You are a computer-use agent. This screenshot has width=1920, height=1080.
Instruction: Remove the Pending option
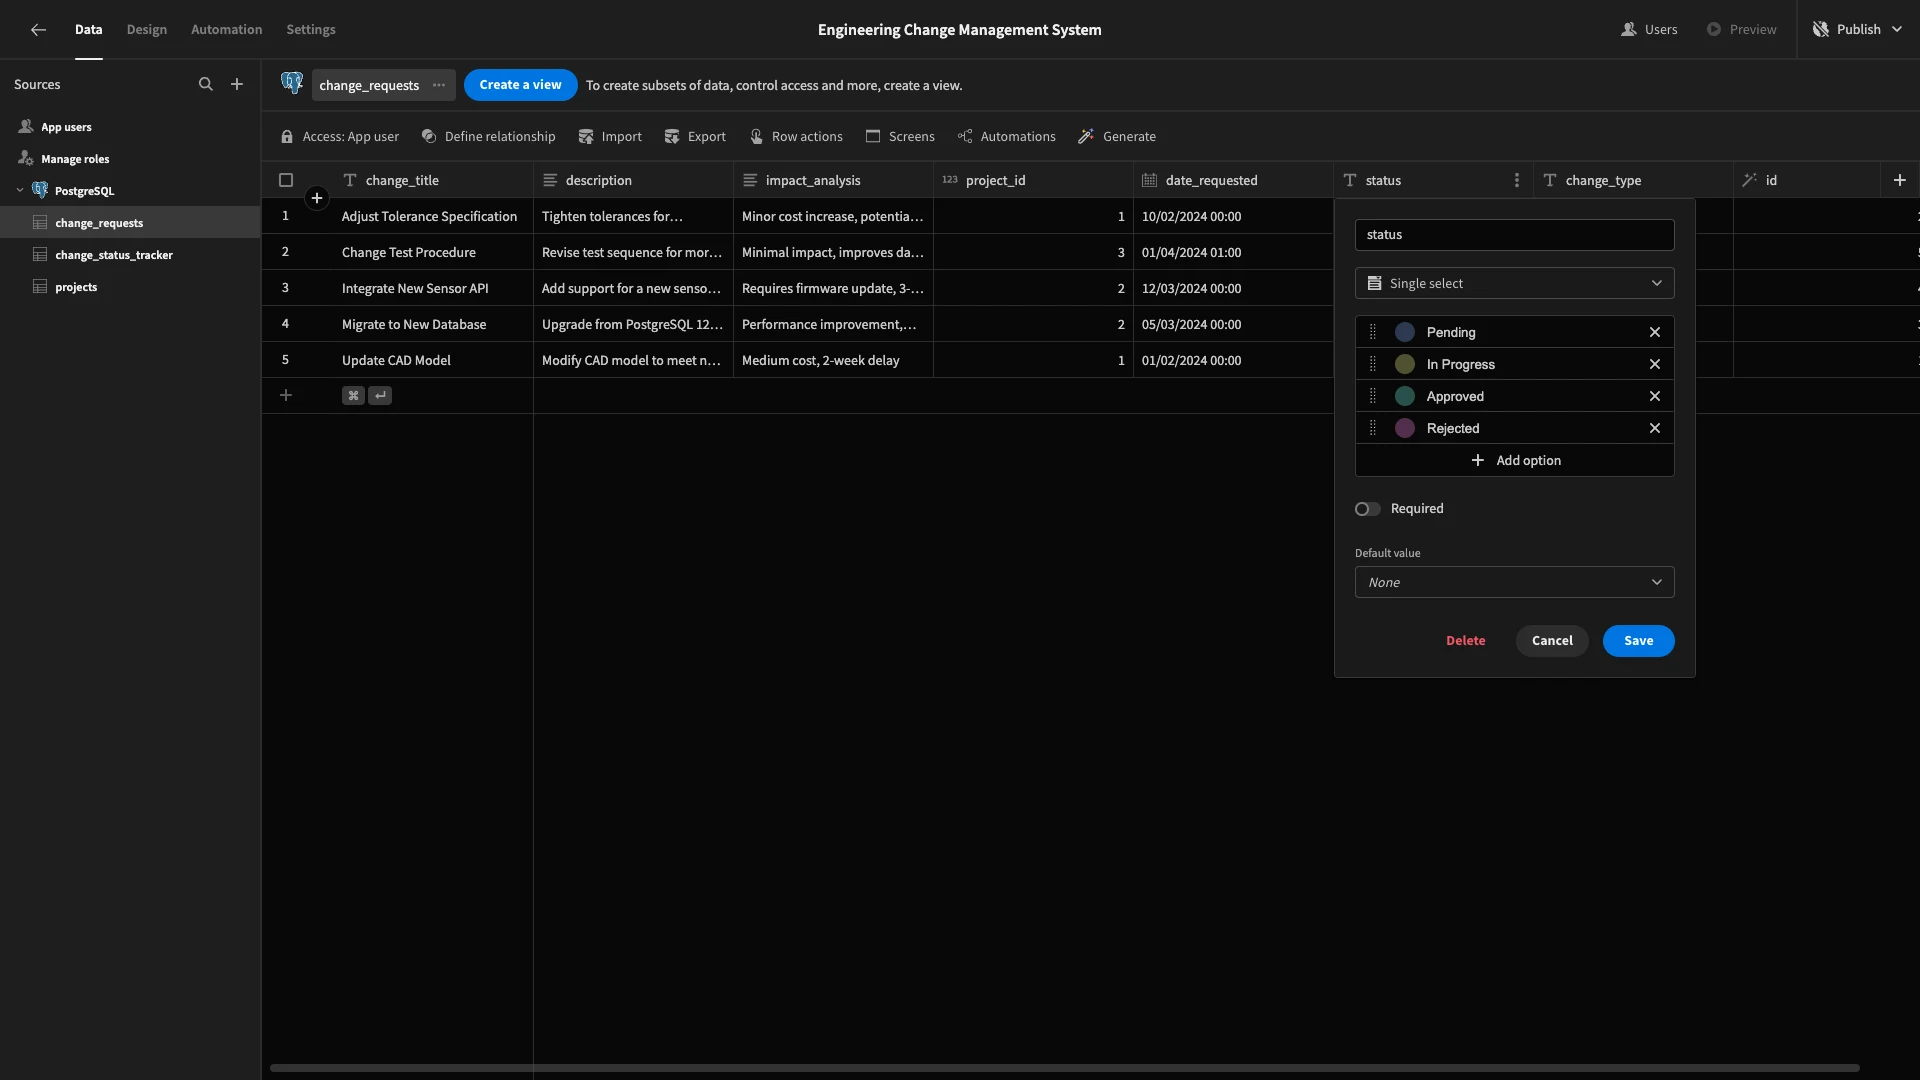1655,332
